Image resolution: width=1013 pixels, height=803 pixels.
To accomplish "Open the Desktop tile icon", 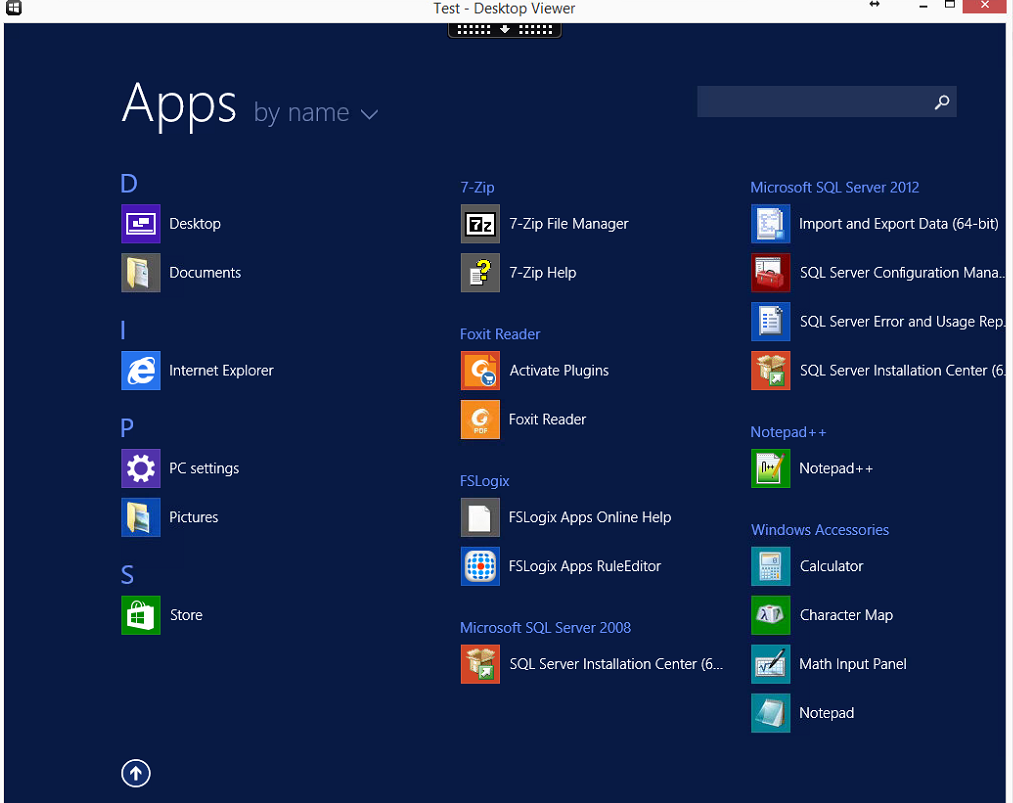I will tap(141, 224).
